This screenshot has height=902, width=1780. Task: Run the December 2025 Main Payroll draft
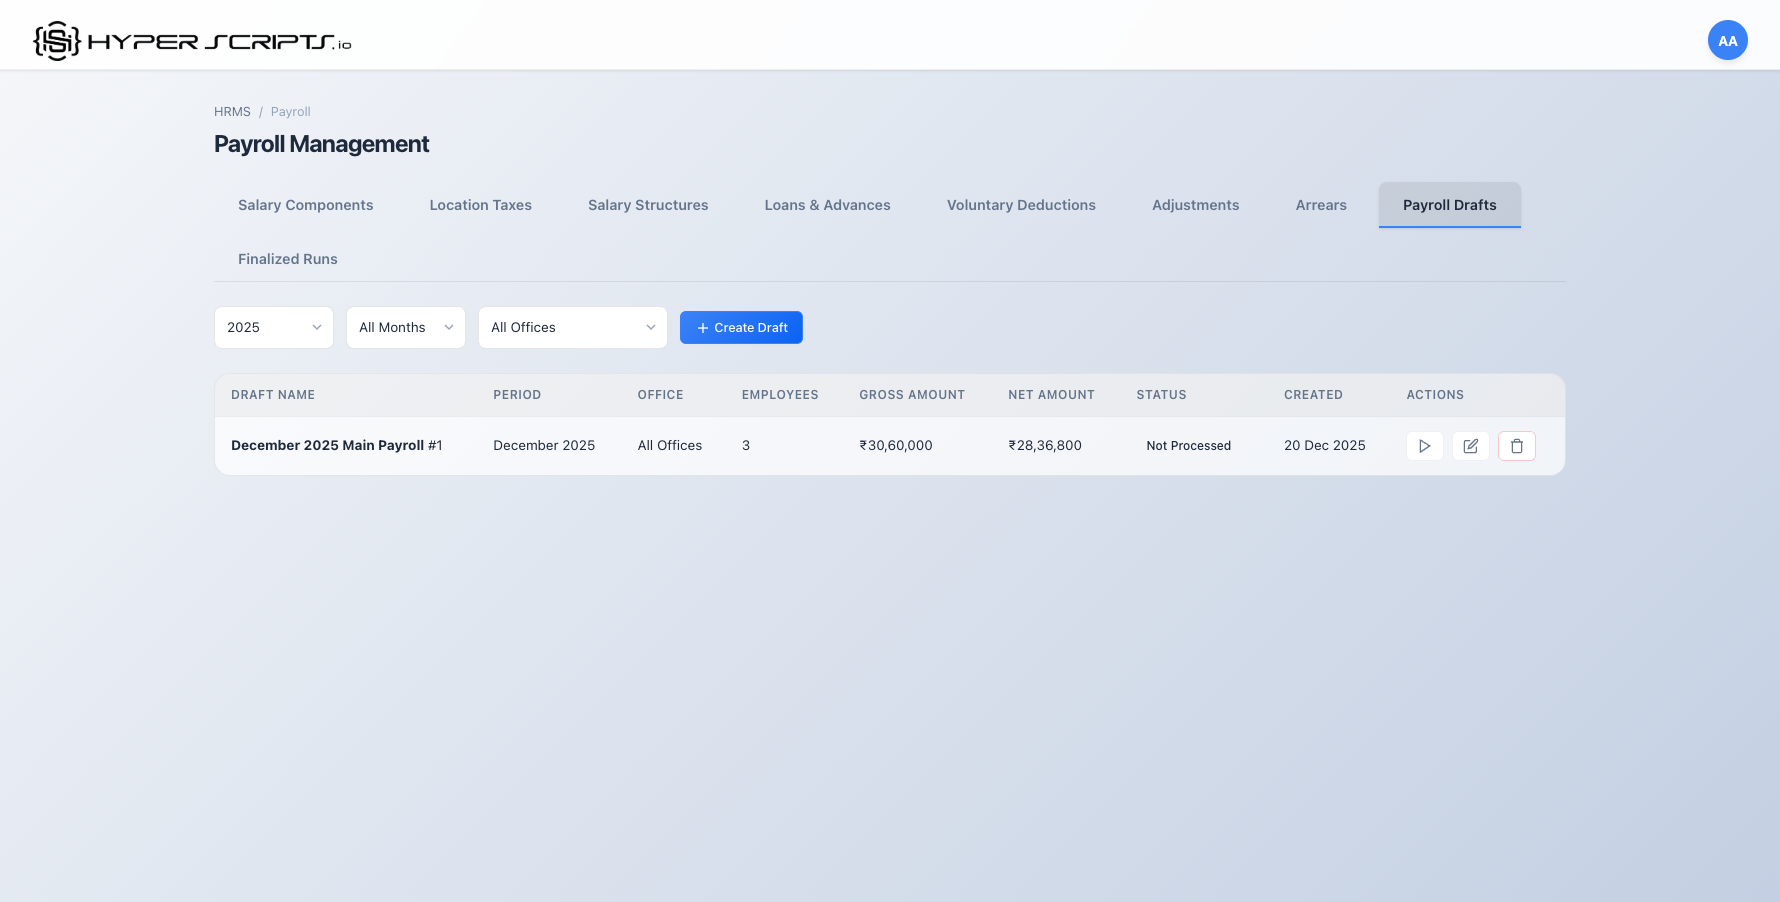coord(1424,446)
